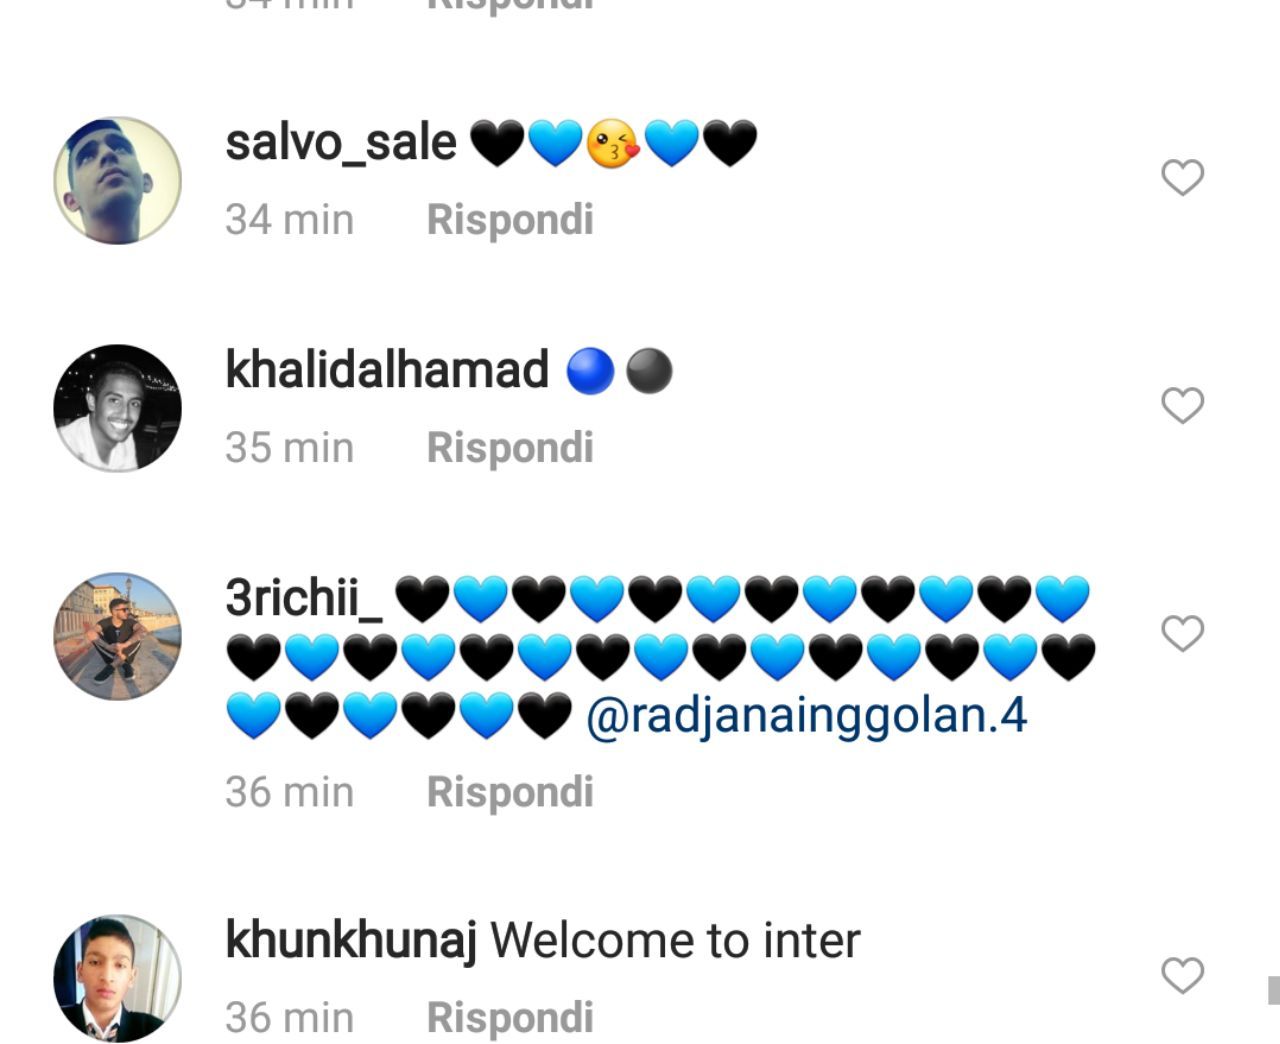Like 3richii_'s comment with heart icon
The height and width of the screenshot is (1044, 1280).
[x=1182, y=633]
